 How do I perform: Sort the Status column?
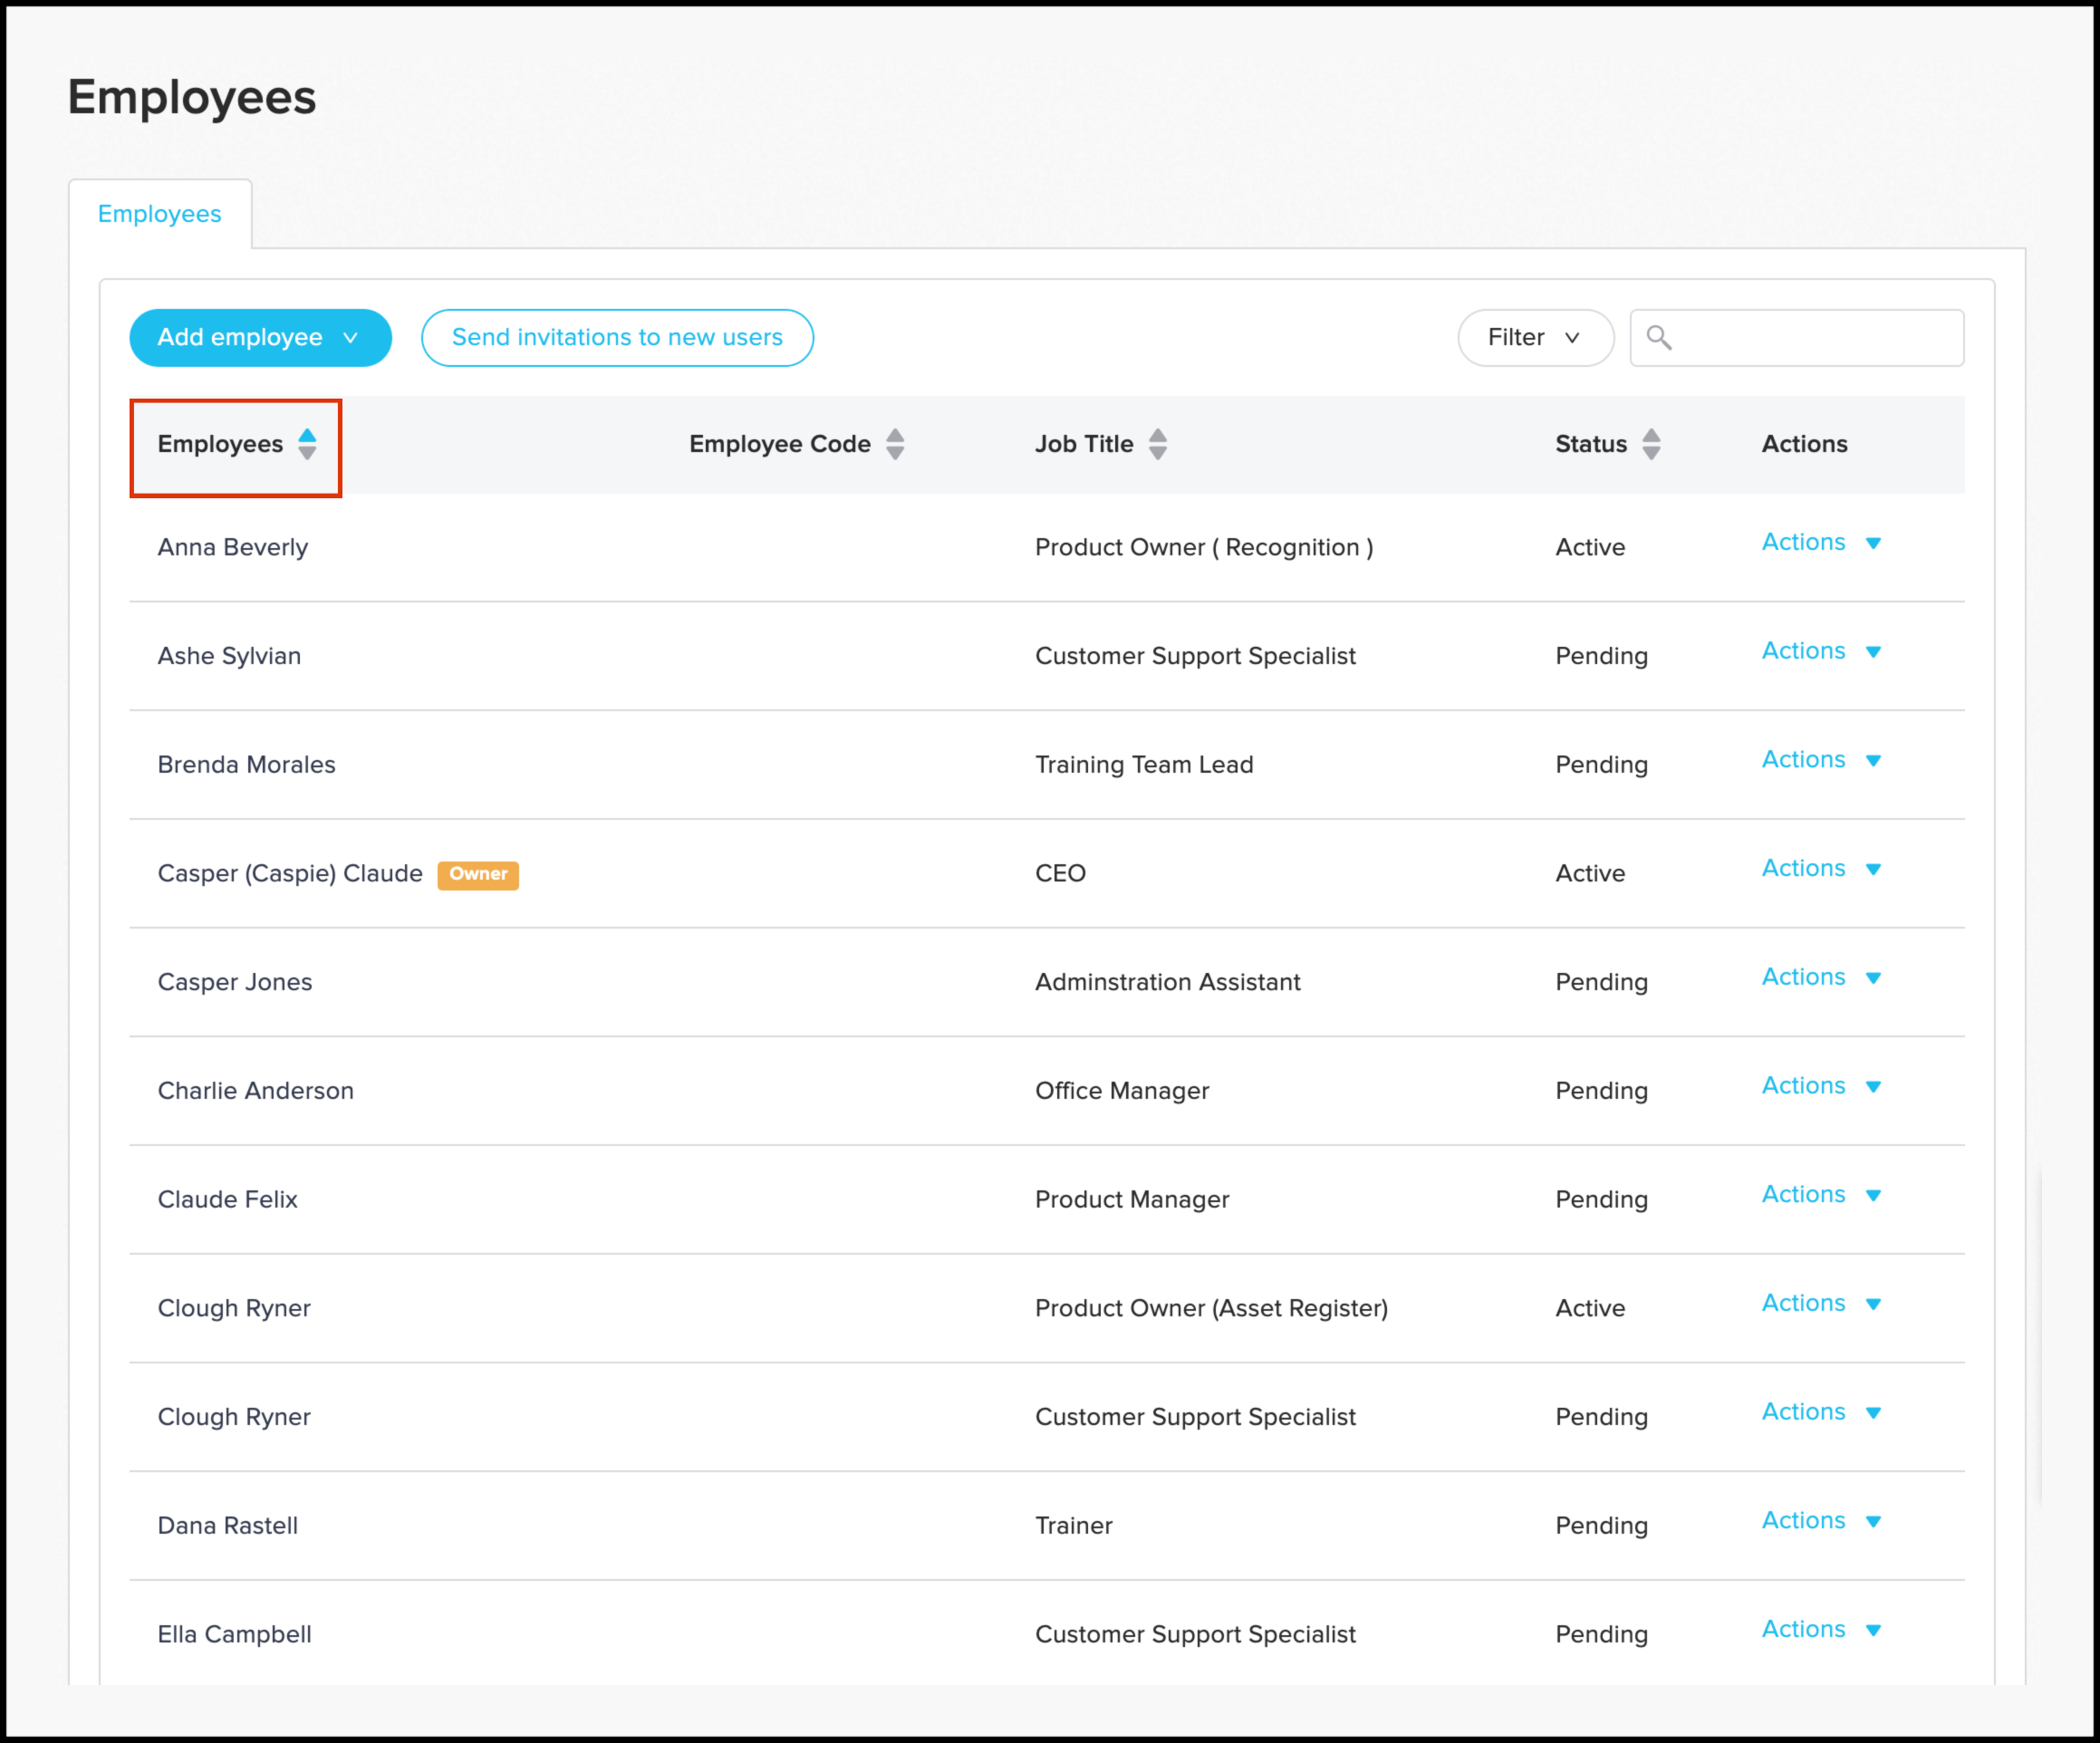1651,444
